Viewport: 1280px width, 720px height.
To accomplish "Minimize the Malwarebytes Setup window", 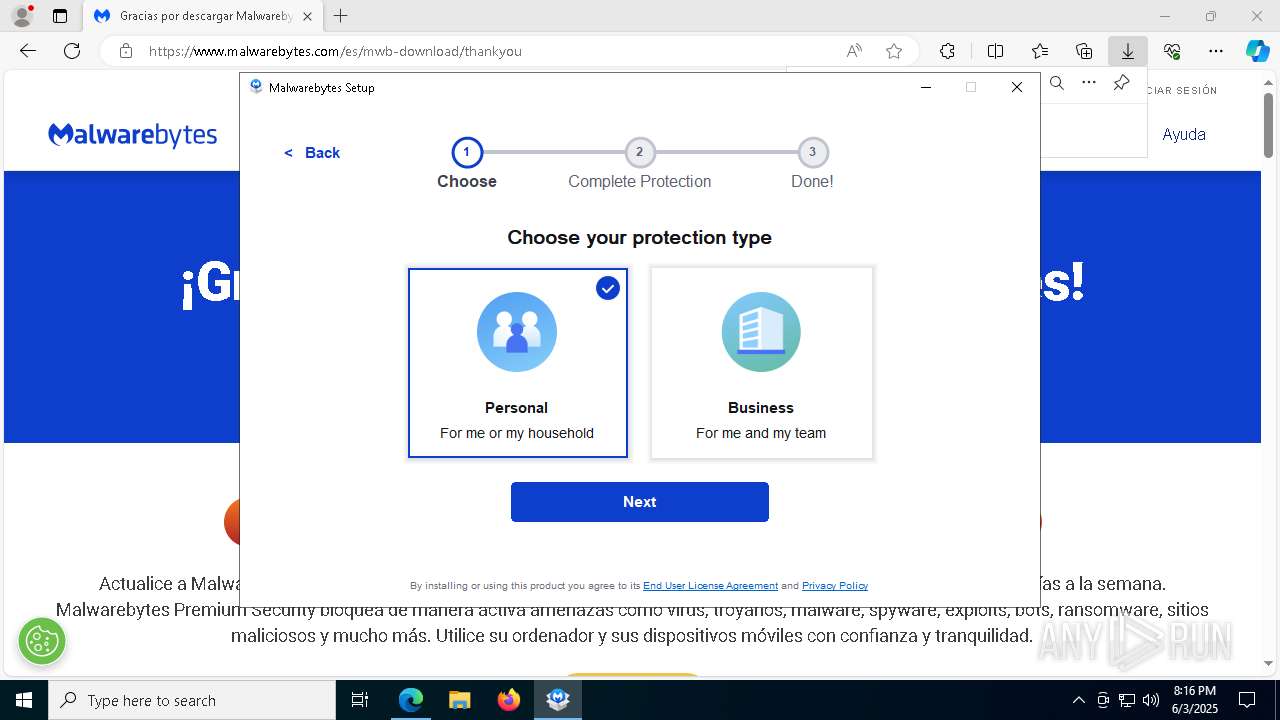I will tap(926, 87).
